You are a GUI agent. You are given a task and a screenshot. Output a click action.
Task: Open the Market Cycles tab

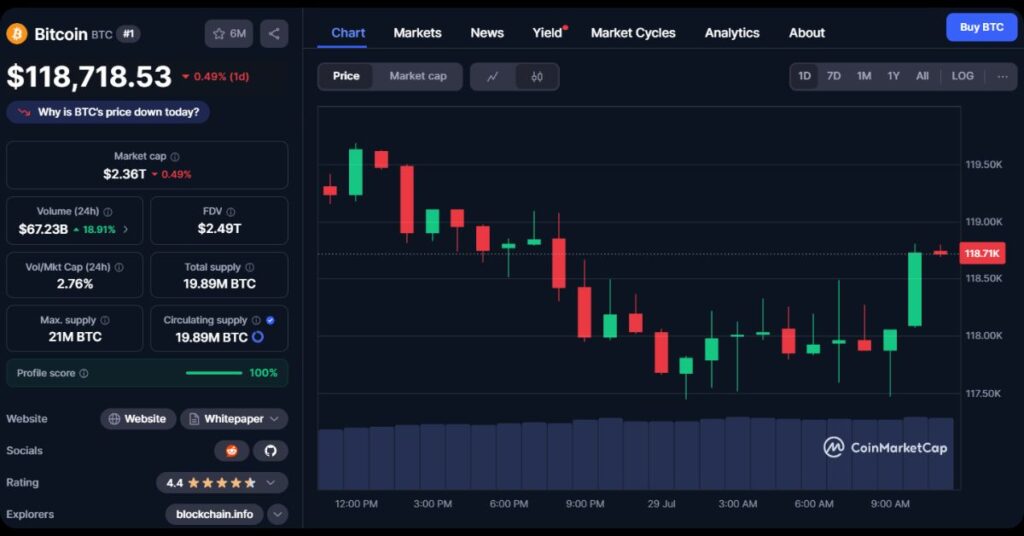(x=633, y=33)
